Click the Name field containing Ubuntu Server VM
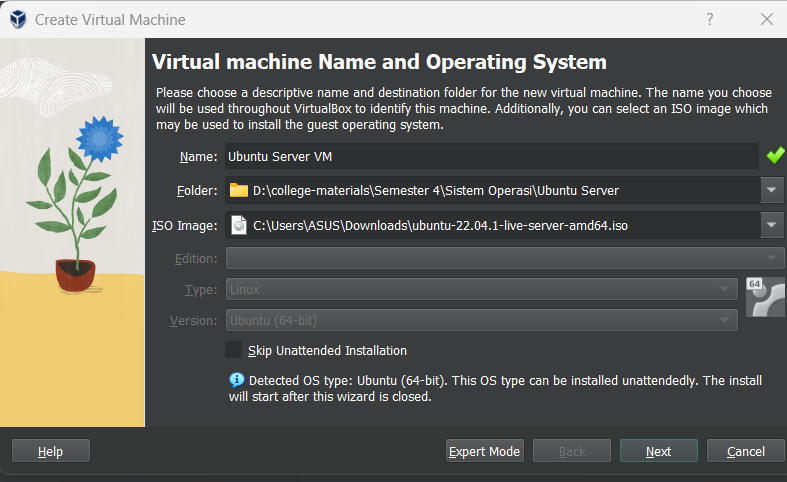This screenshot has height=482, width=787. click(x=490, y=156)
